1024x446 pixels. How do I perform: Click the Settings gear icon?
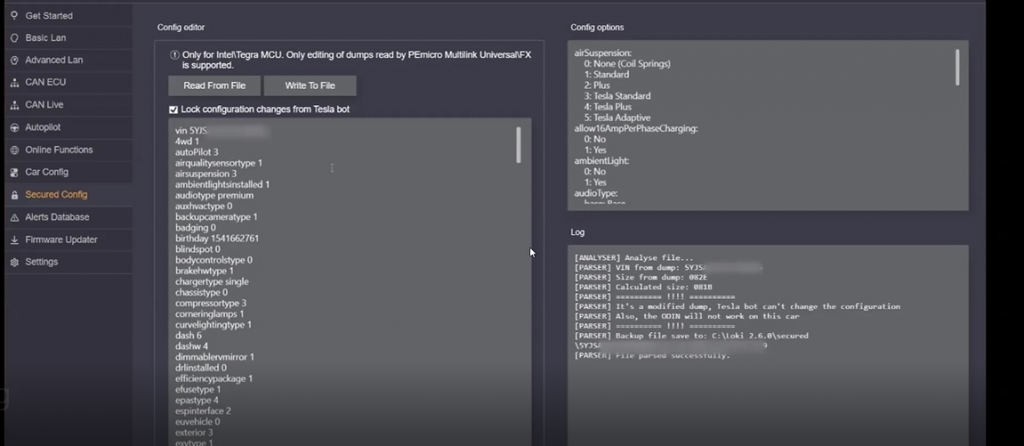tap(13, 262)
